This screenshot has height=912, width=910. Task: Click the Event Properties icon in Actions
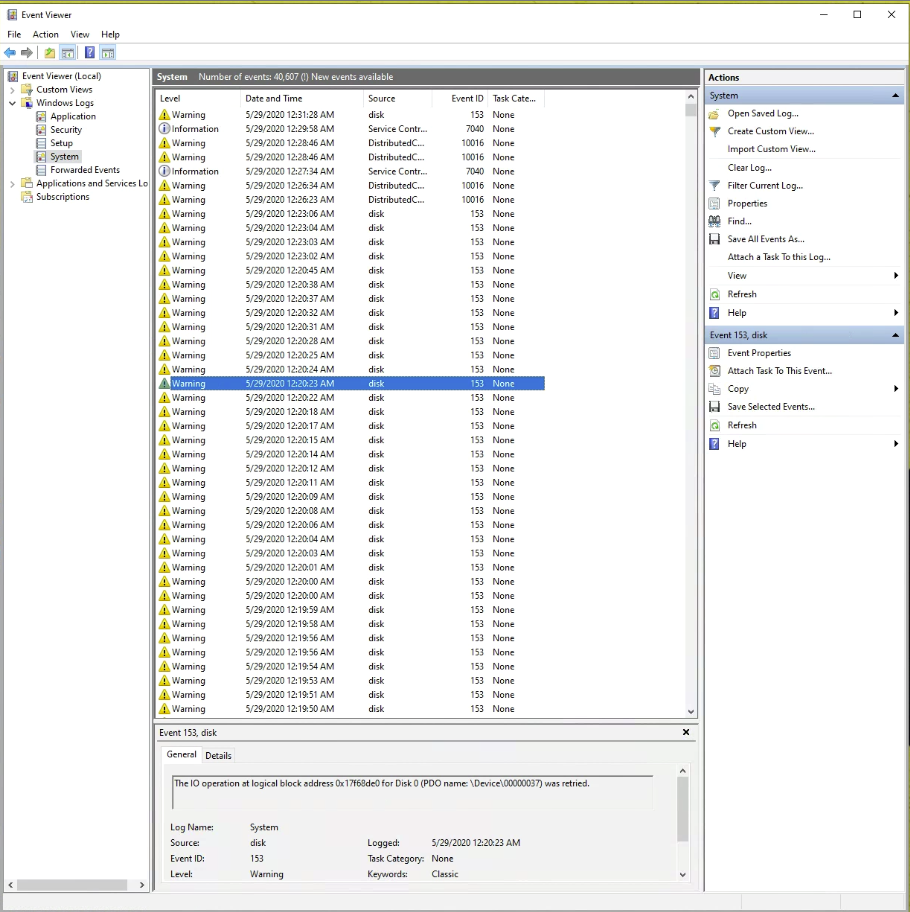click(x=714, y=354)
